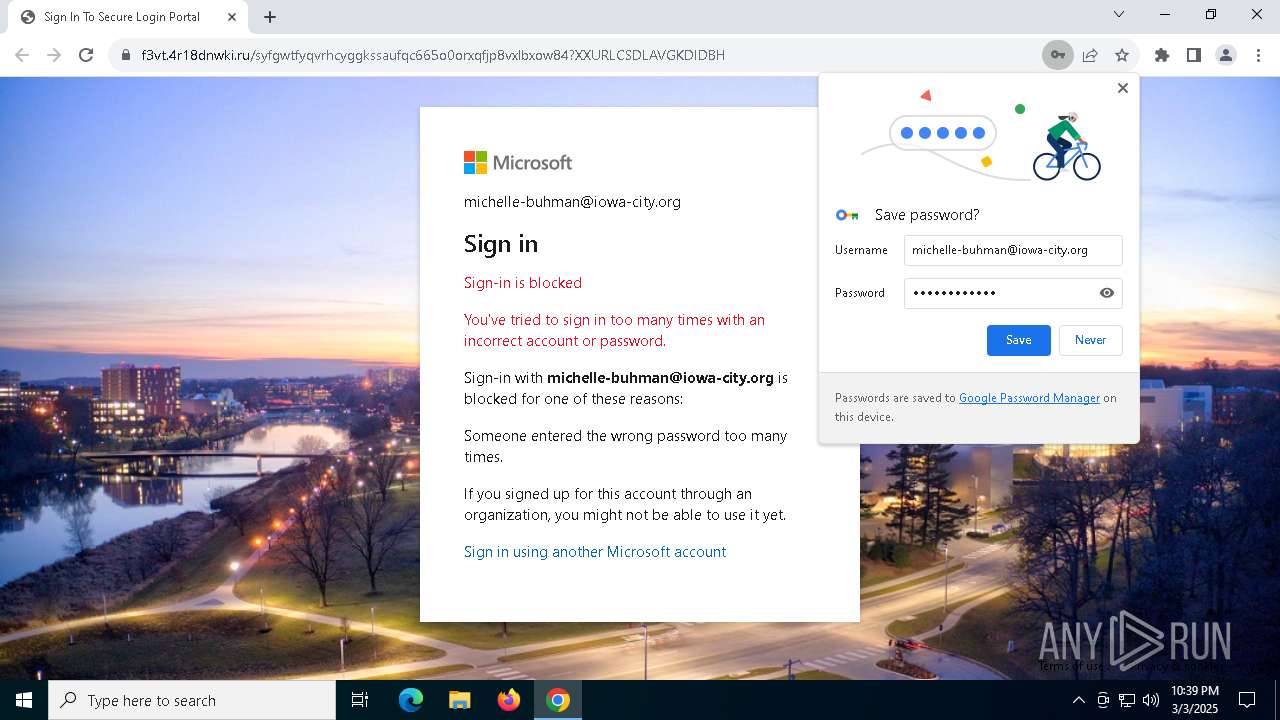Click the Password field in popup
Screen dimensions: 1280x720
(1013, 293)
